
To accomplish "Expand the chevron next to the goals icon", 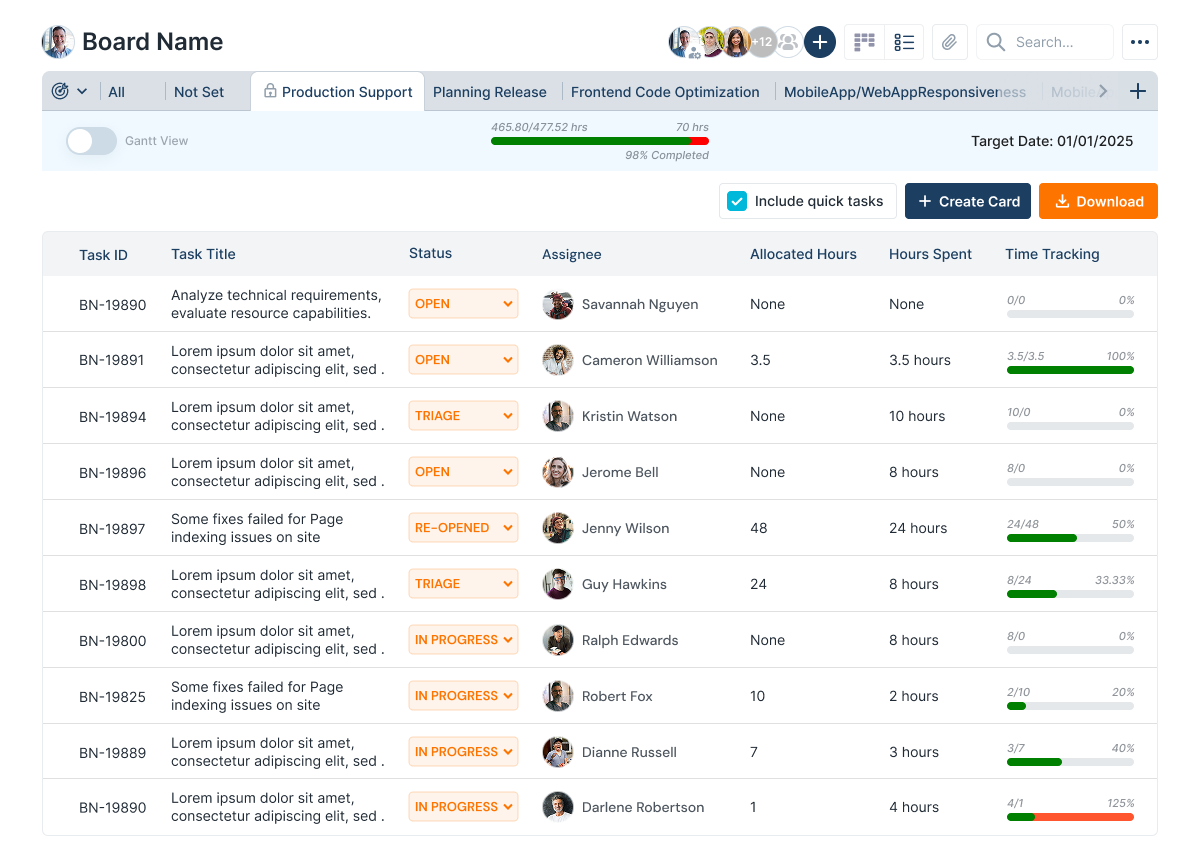I will [x=82, y=90].
